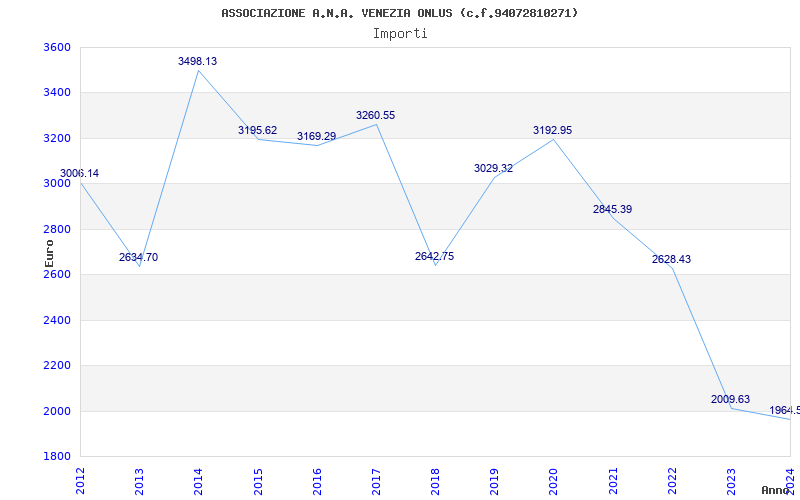Select the 3195.62 data label
800x500 pixels.
coord(257,130)
